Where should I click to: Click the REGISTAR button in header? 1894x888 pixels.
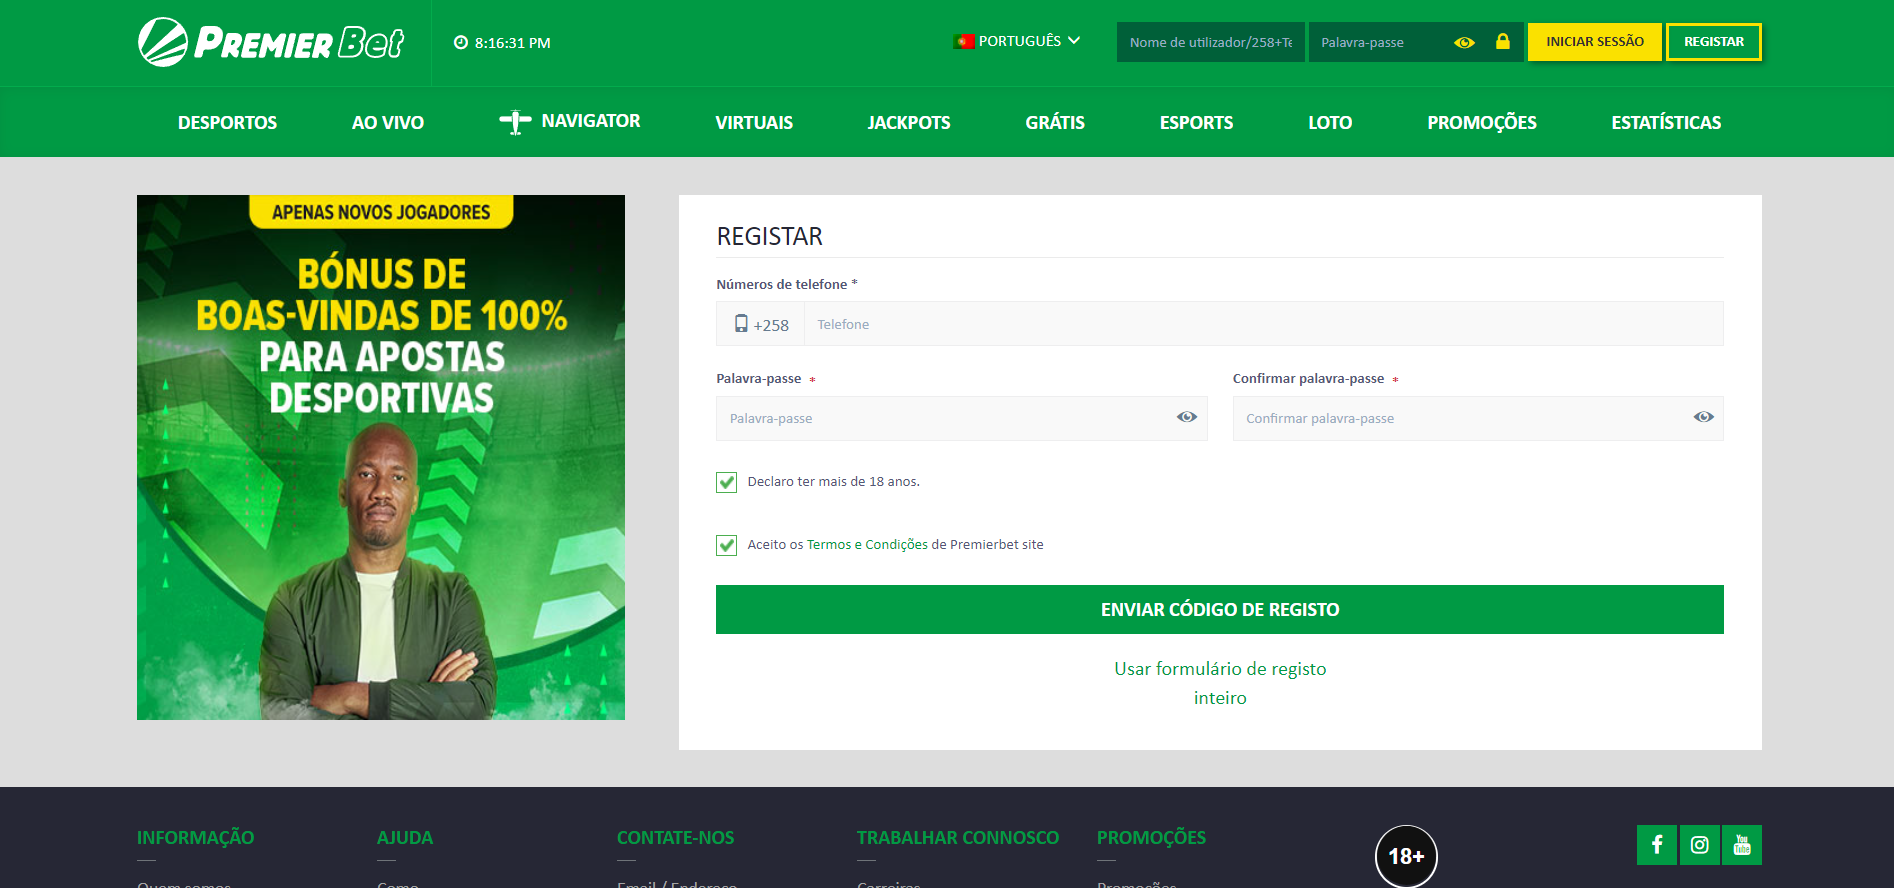point(1714,42)
